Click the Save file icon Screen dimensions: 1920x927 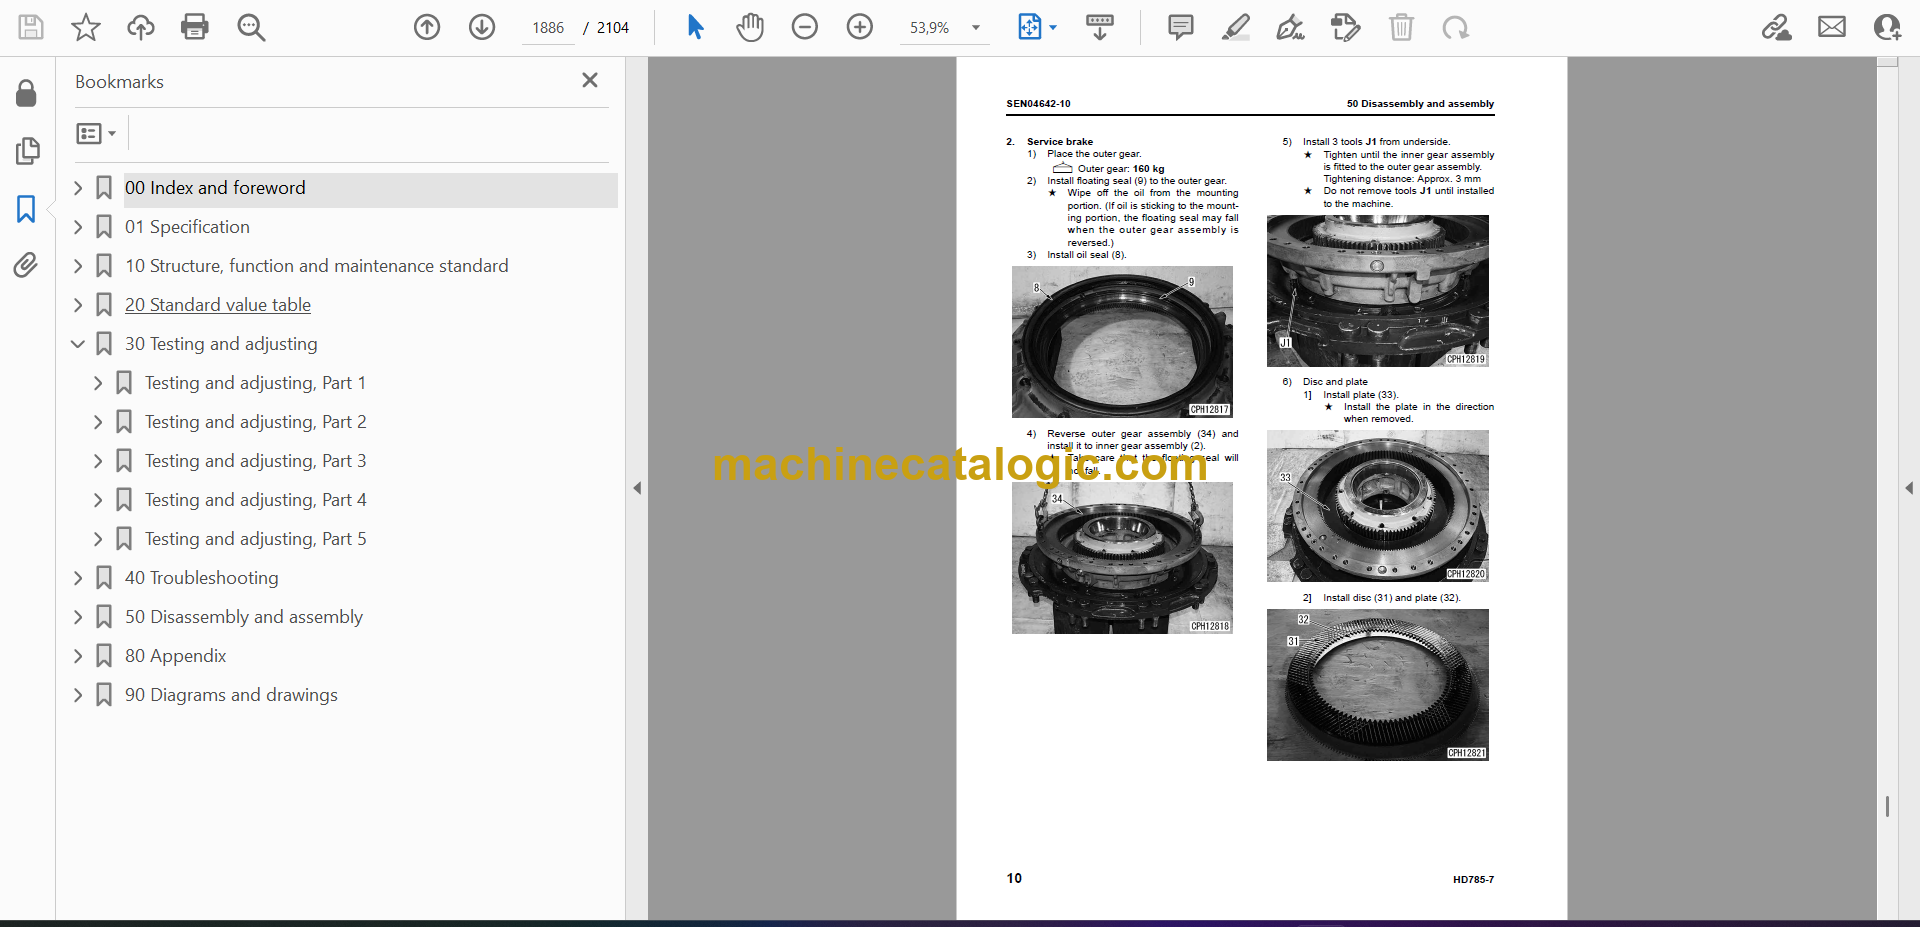31,27
